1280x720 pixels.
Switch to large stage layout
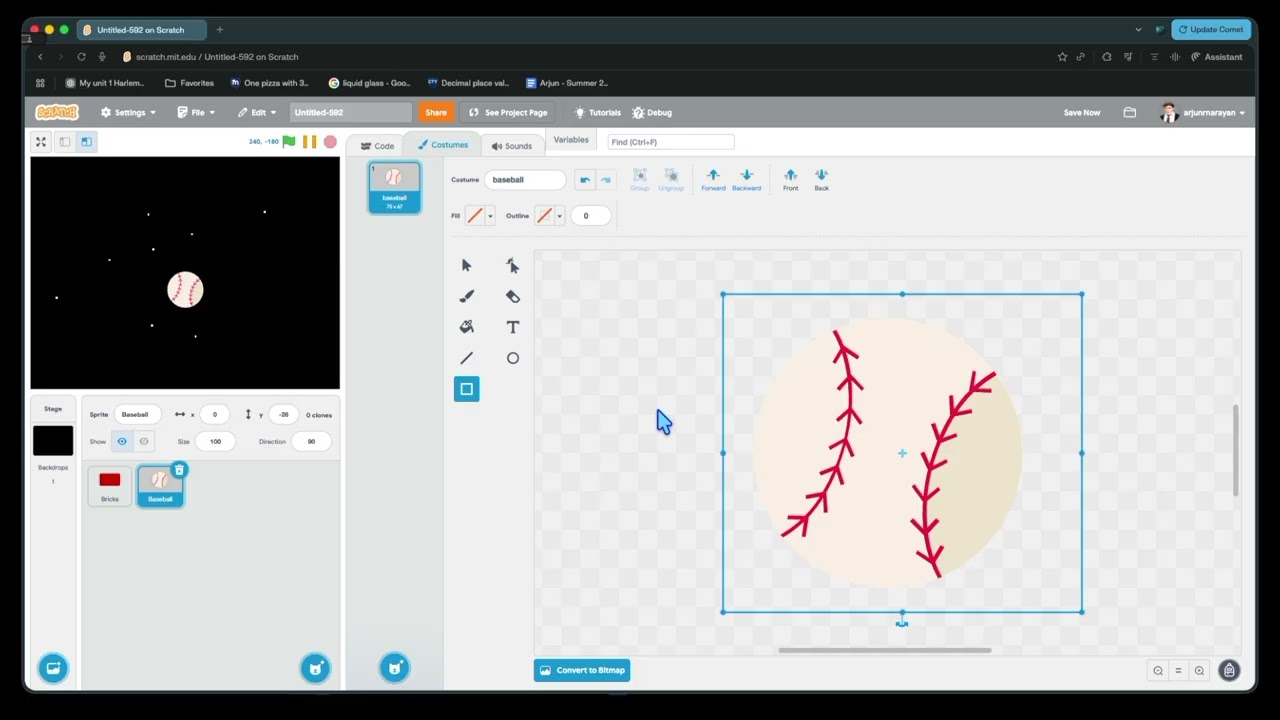(x=87, y=142)
